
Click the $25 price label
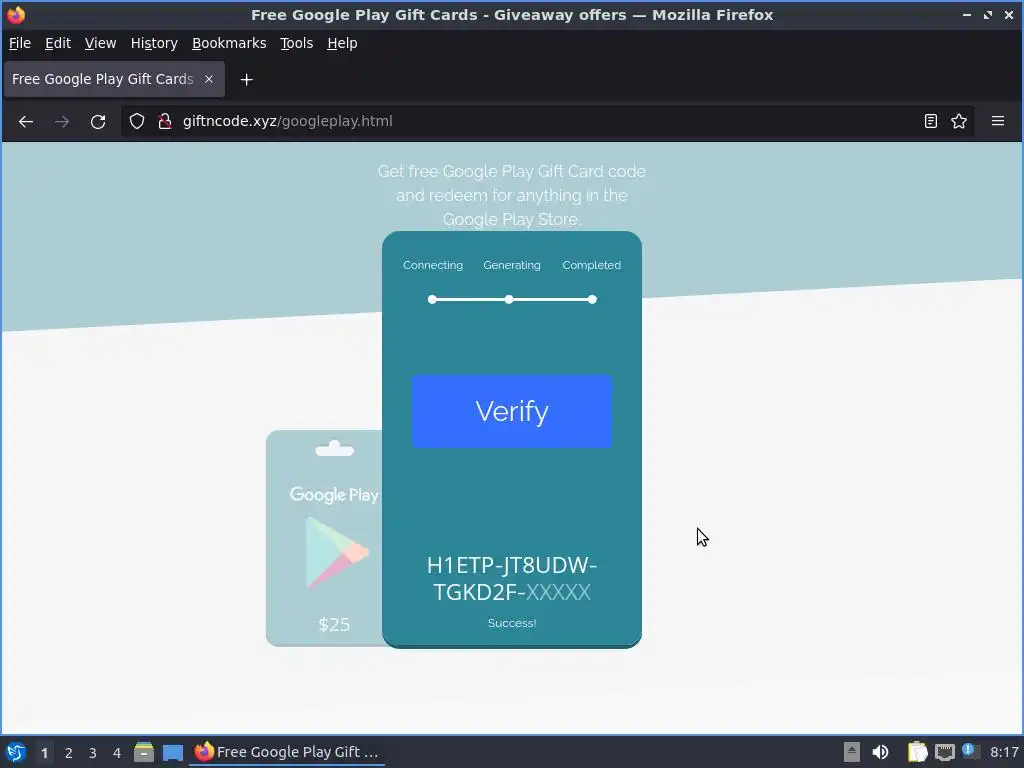tap(334, 624)
